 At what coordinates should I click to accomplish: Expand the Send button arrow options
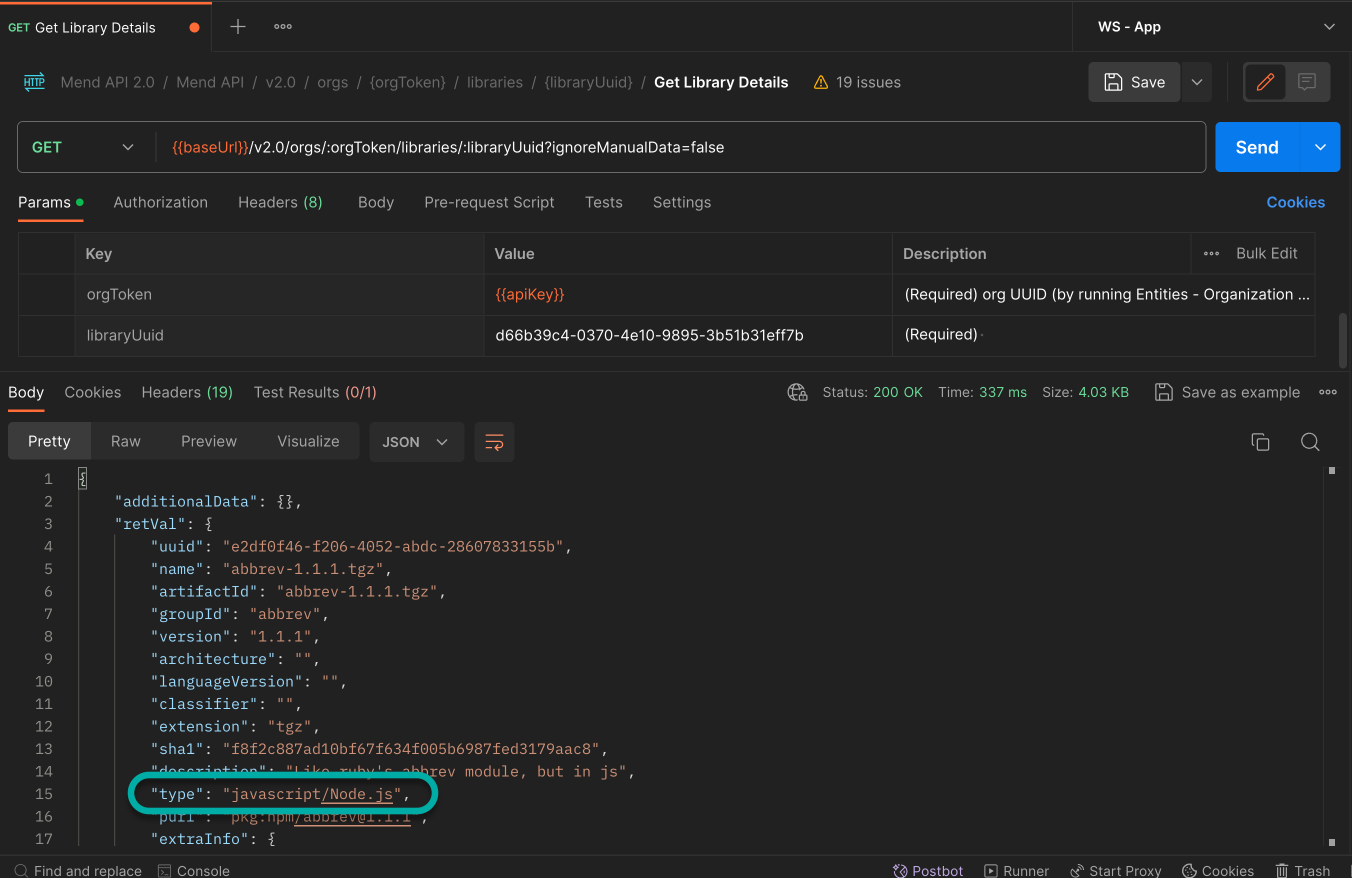click(1320, 147)
